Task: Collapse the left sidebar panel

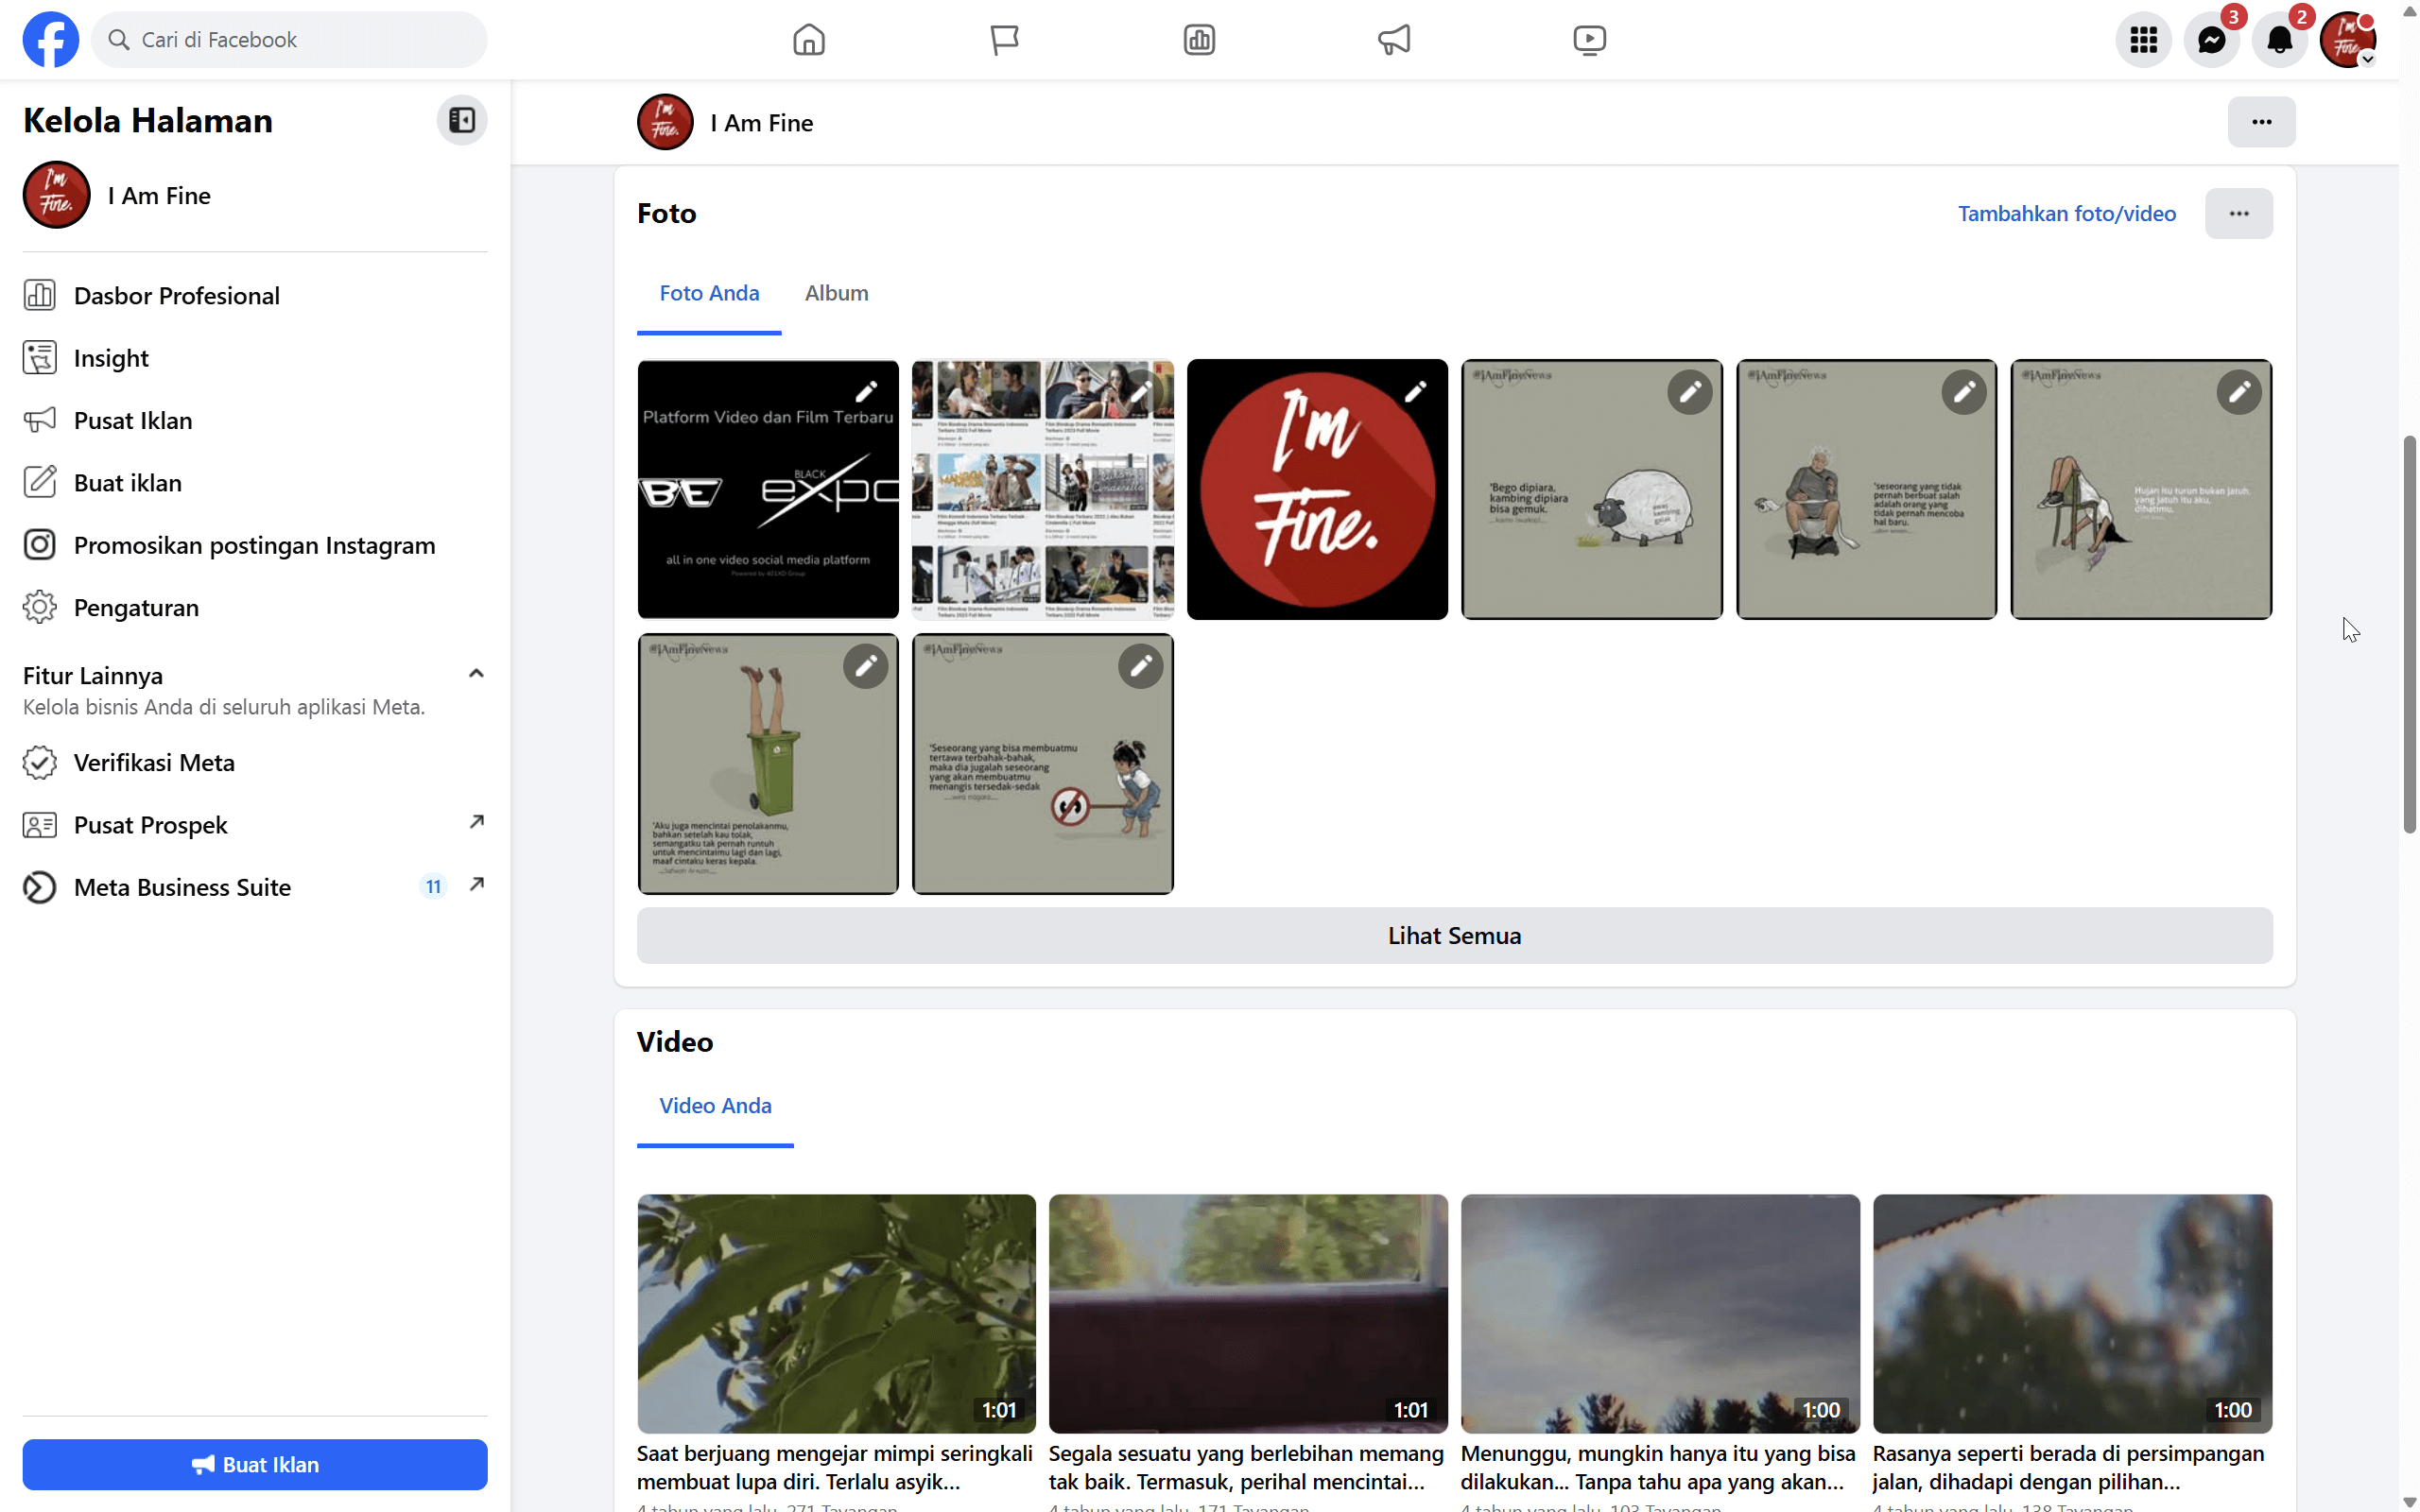Action: [462, 119]
